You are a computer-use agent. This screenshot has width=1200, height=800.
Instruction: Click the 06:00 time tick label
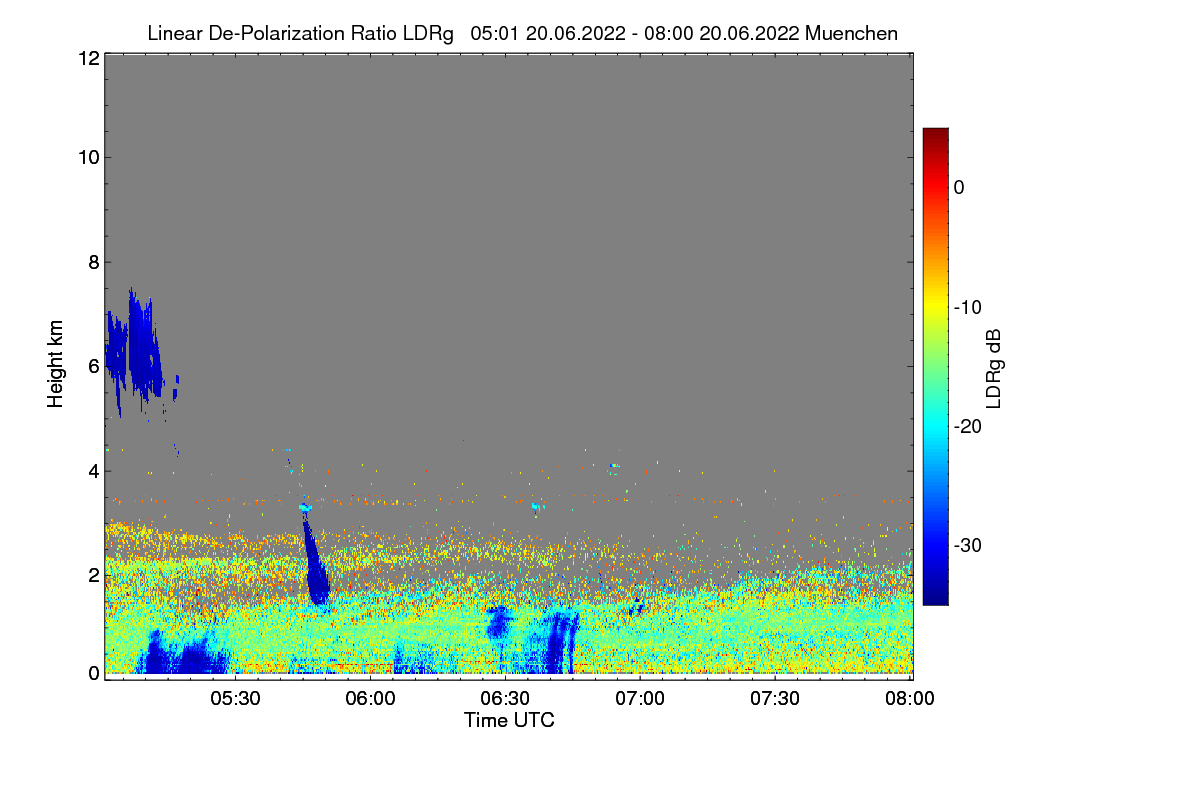pyautogui.click(x=371, y=699)
